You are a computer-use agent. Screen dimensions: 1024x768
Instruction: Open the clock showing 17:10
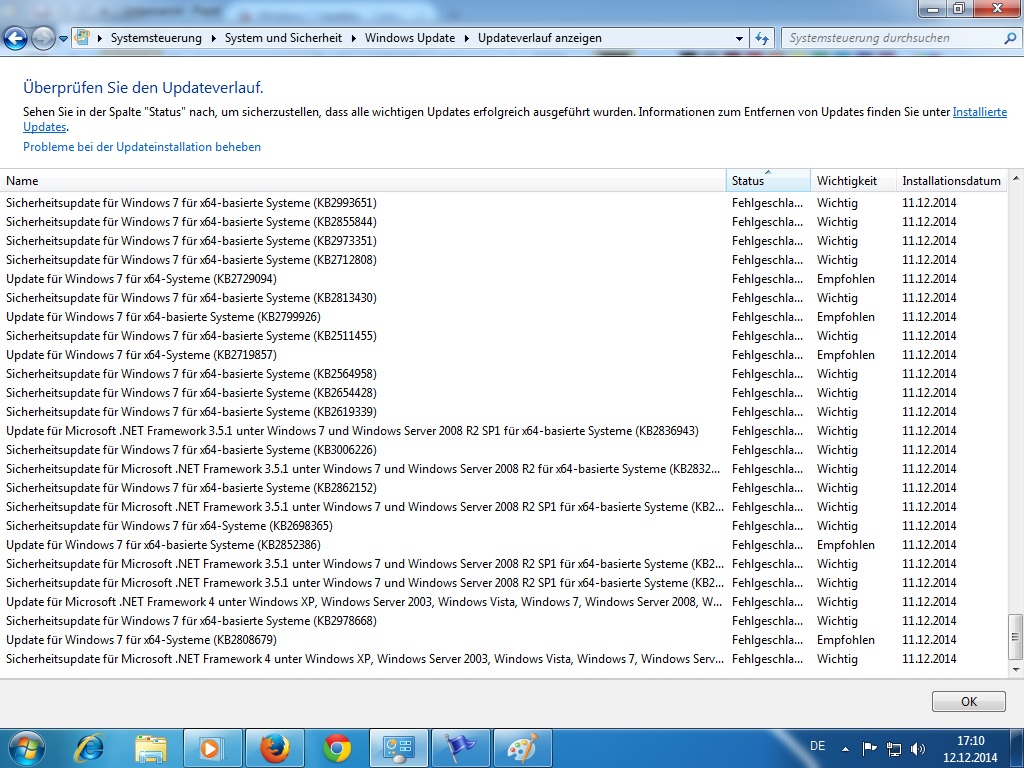pyautogui.click(x=970, y=749)
